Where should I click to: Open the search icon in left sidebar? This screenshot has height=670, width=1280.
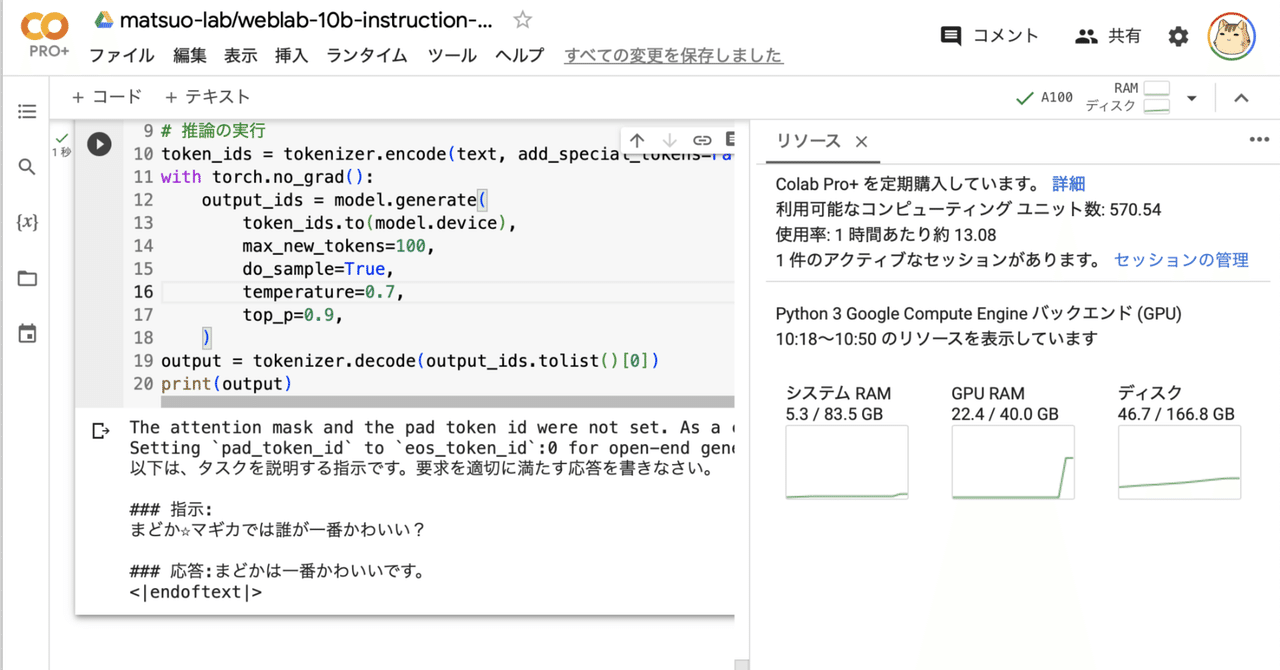pos(27,167)
